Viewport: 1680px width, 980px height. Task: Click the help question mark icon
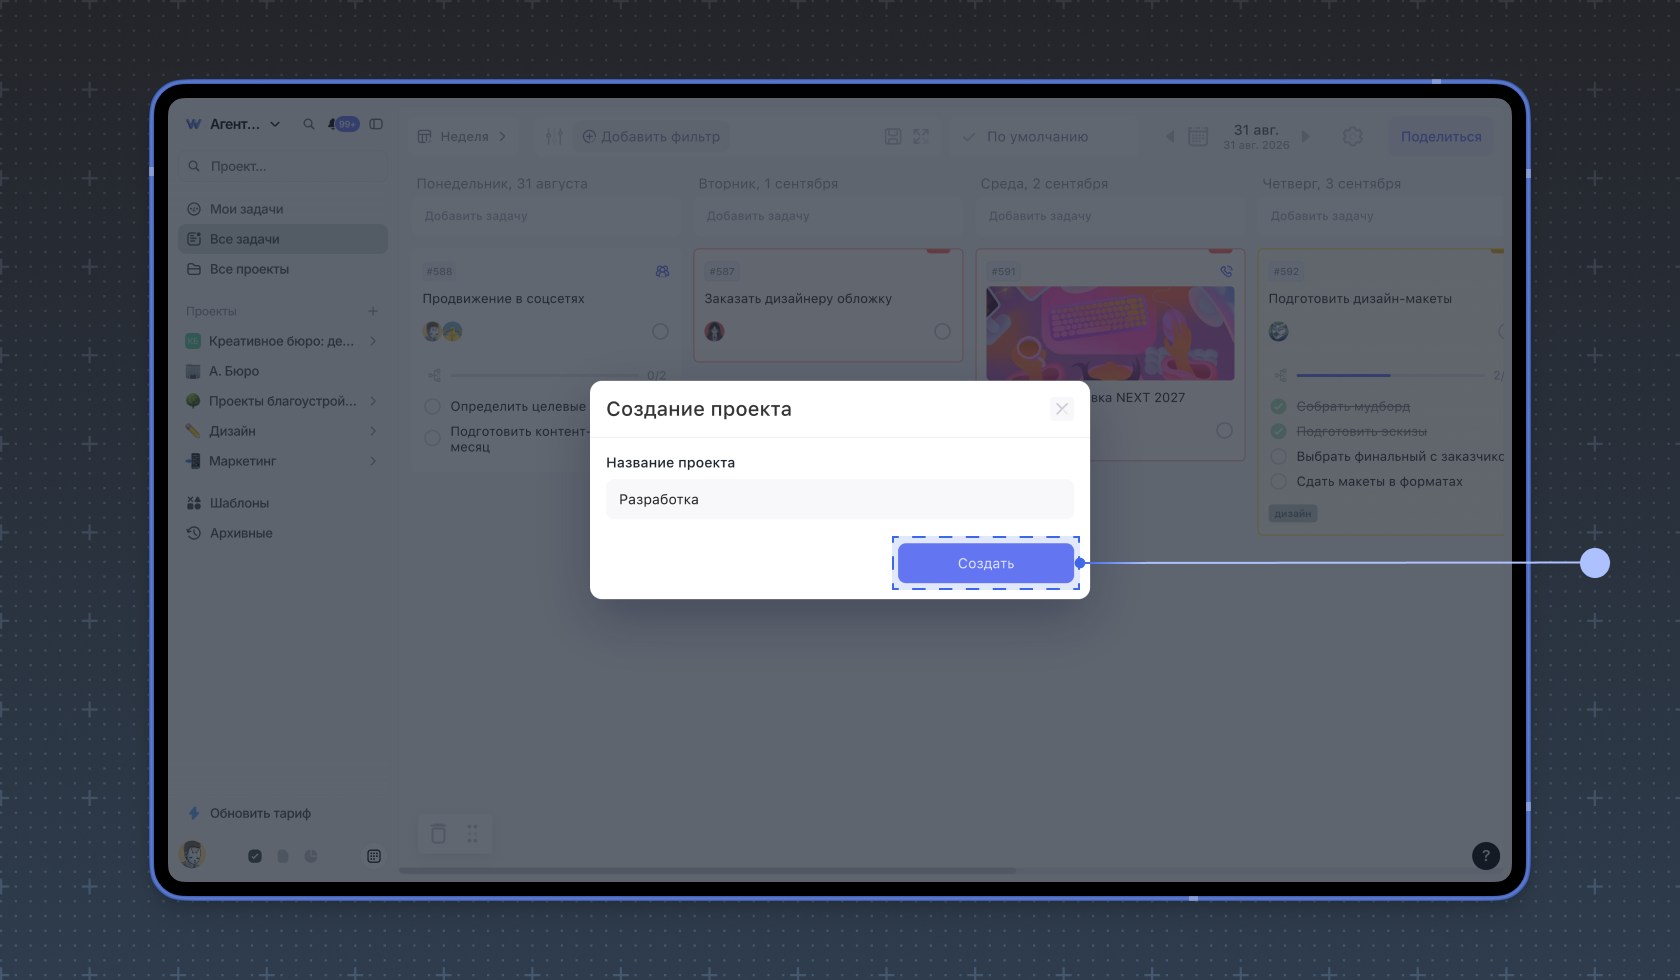pos(1486,855)
